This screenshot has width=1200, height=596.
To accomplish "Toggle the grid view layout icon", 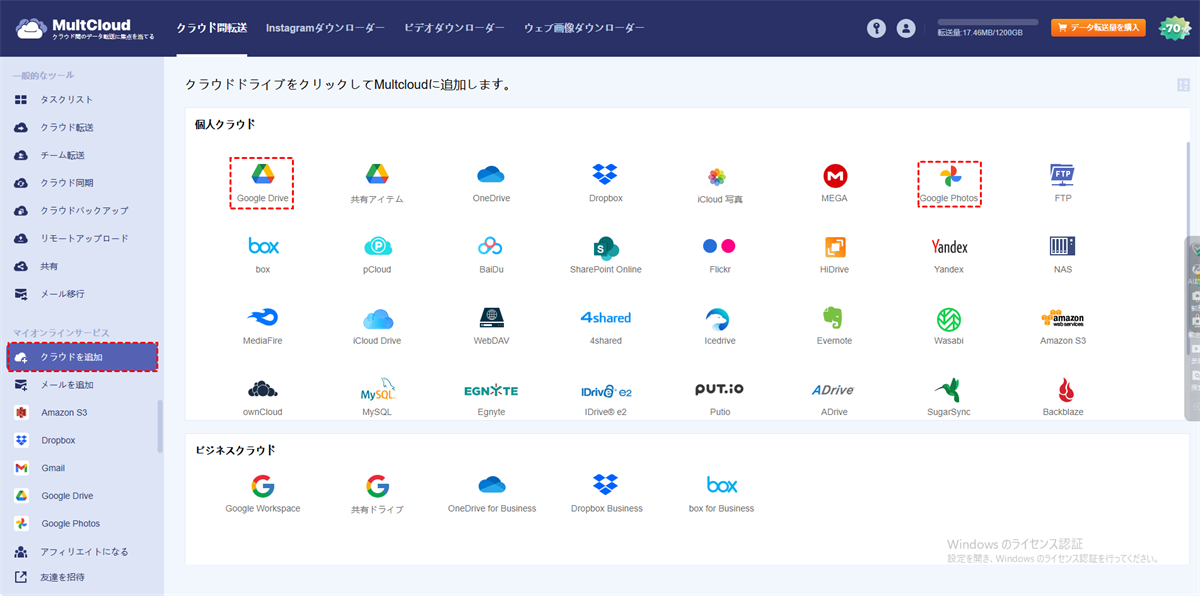I will pyautogui.click(x=1183, y=86).
